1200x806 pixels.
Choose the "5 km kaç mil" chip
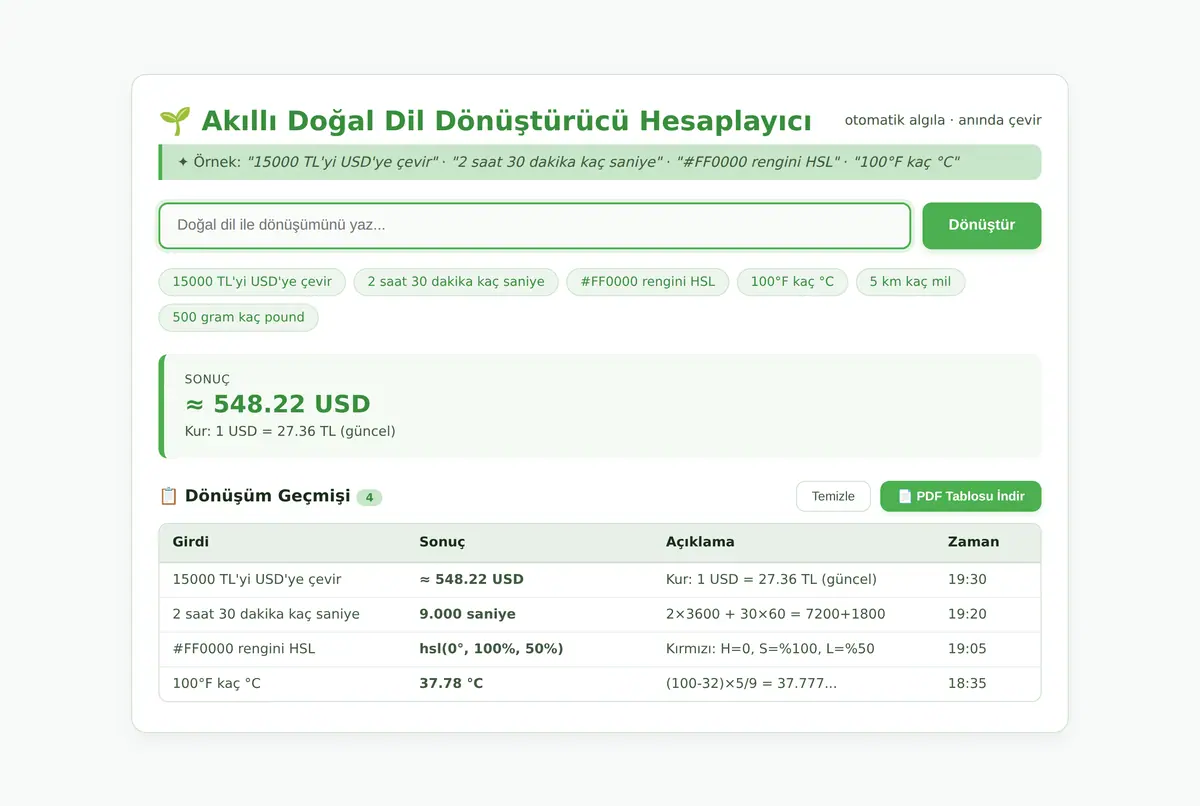910,282
